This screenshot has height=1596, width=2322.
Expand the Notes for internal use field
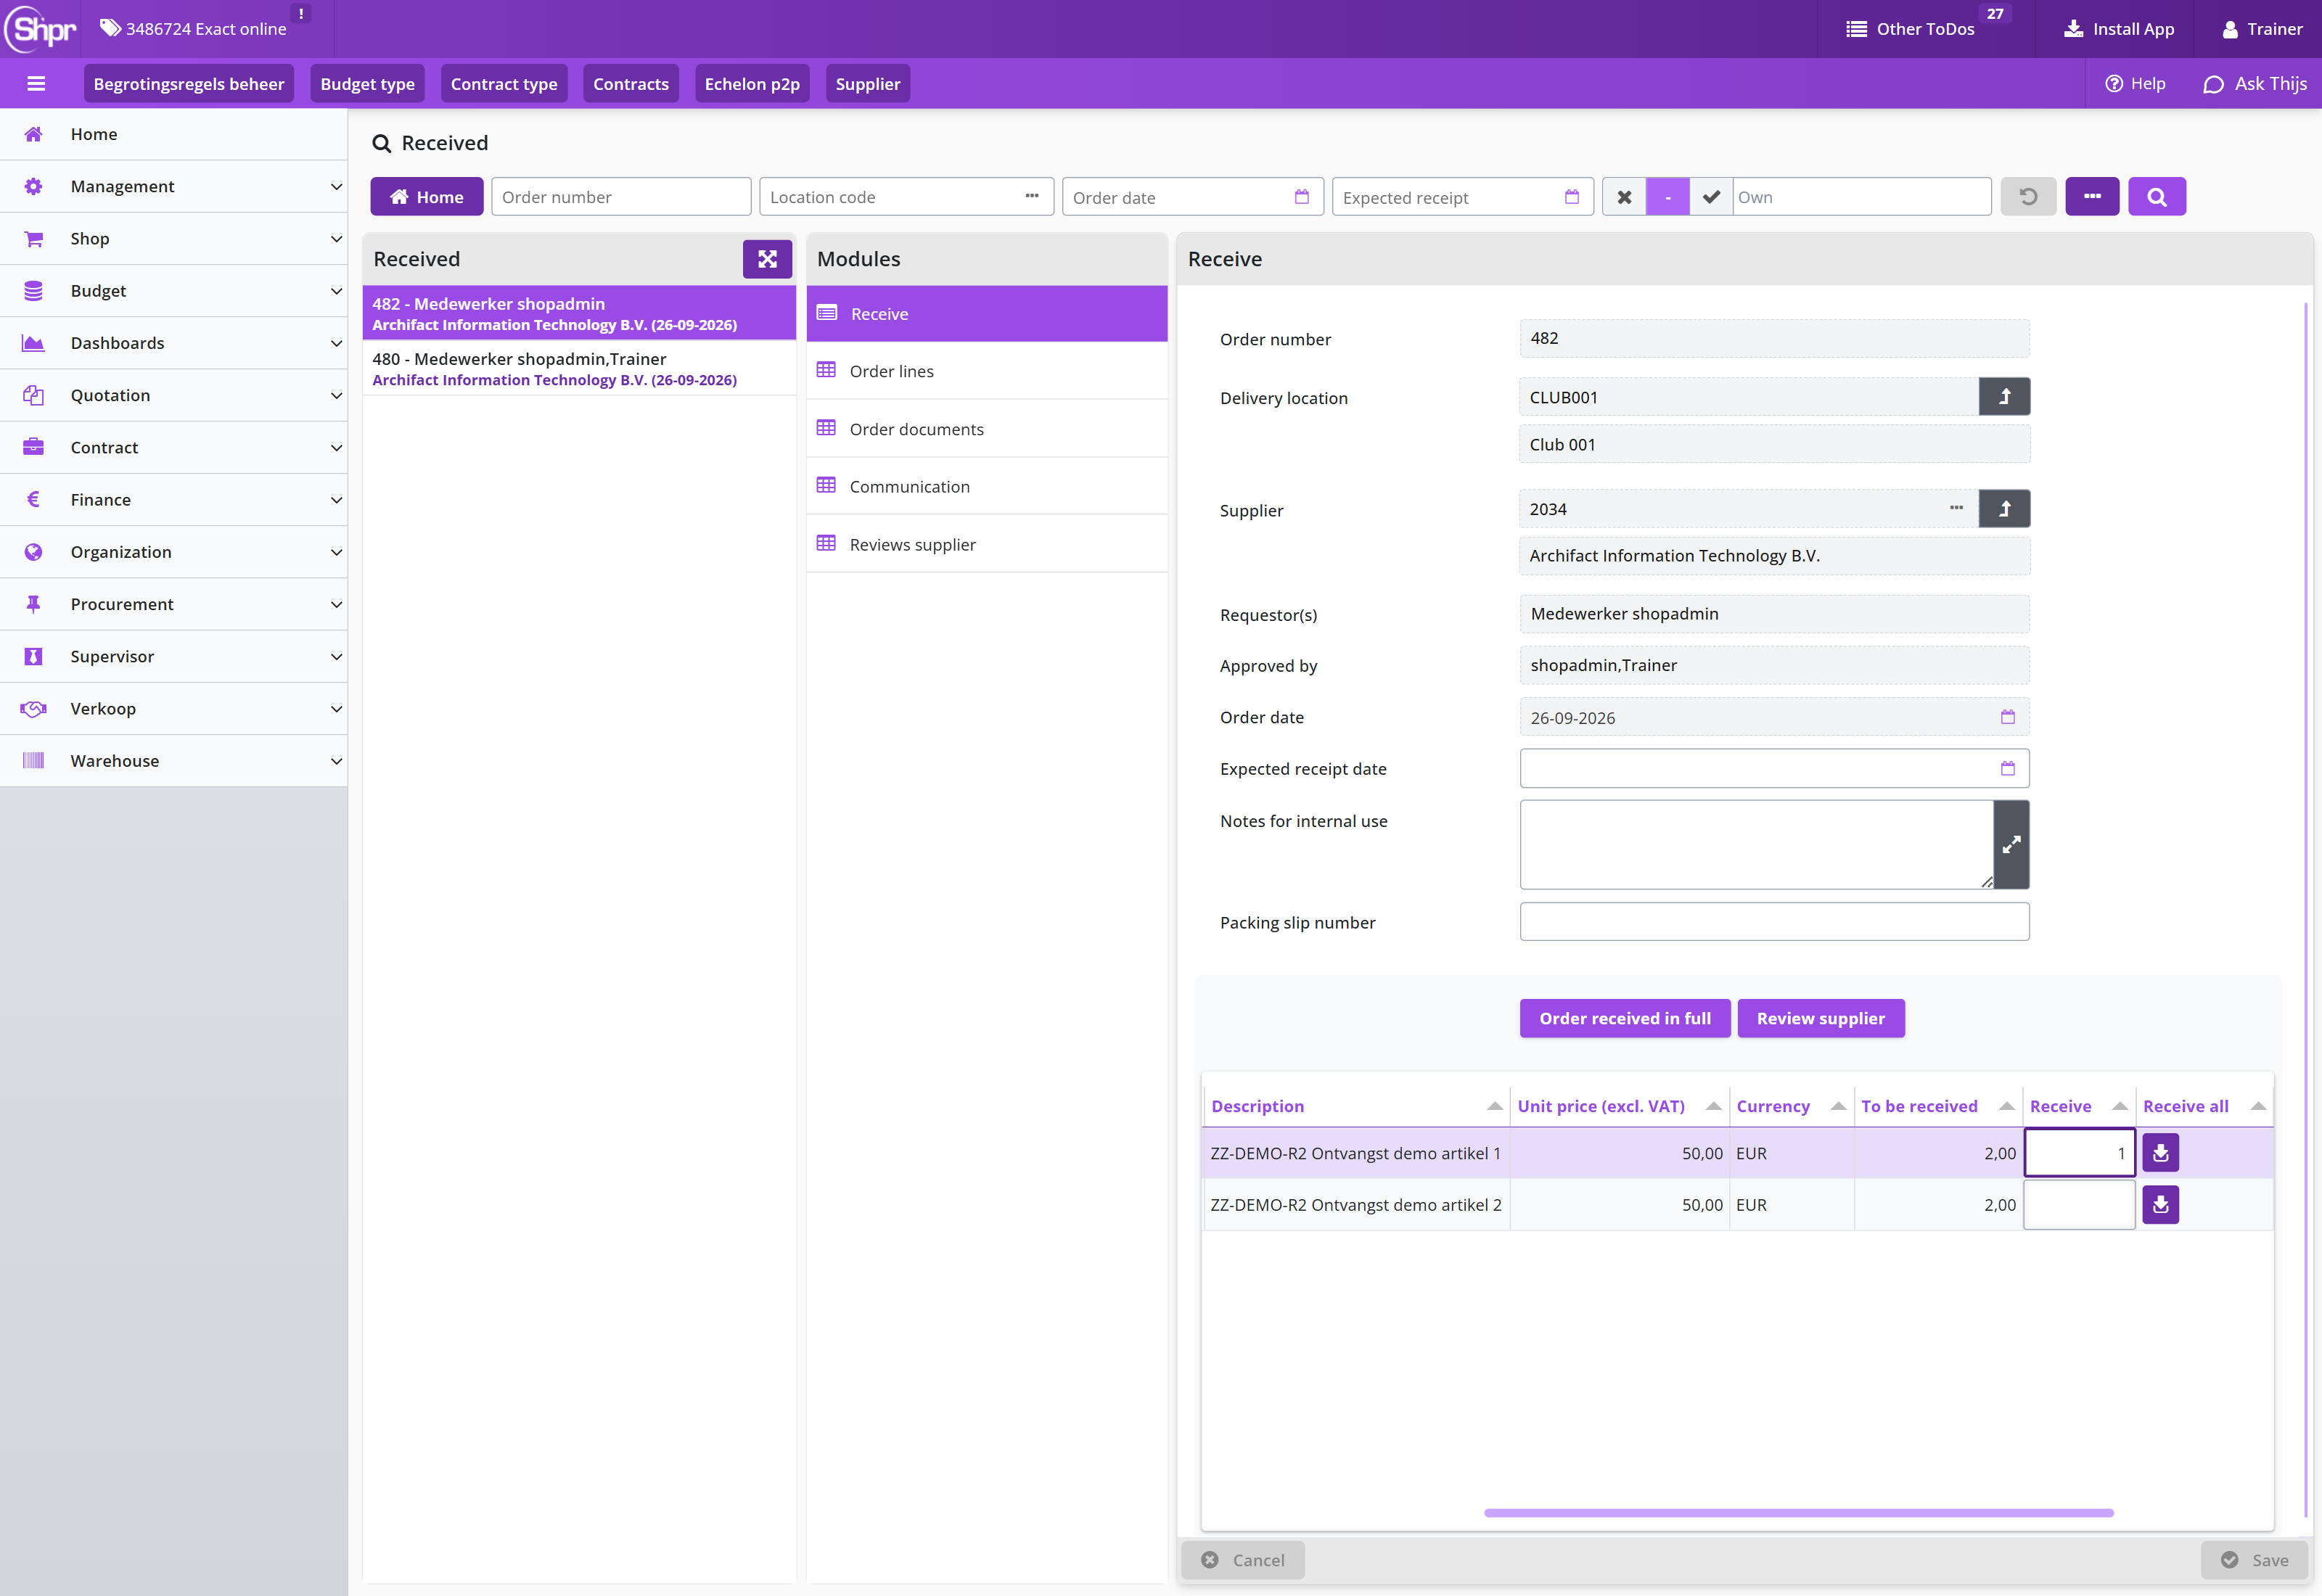coord(2011,845)
